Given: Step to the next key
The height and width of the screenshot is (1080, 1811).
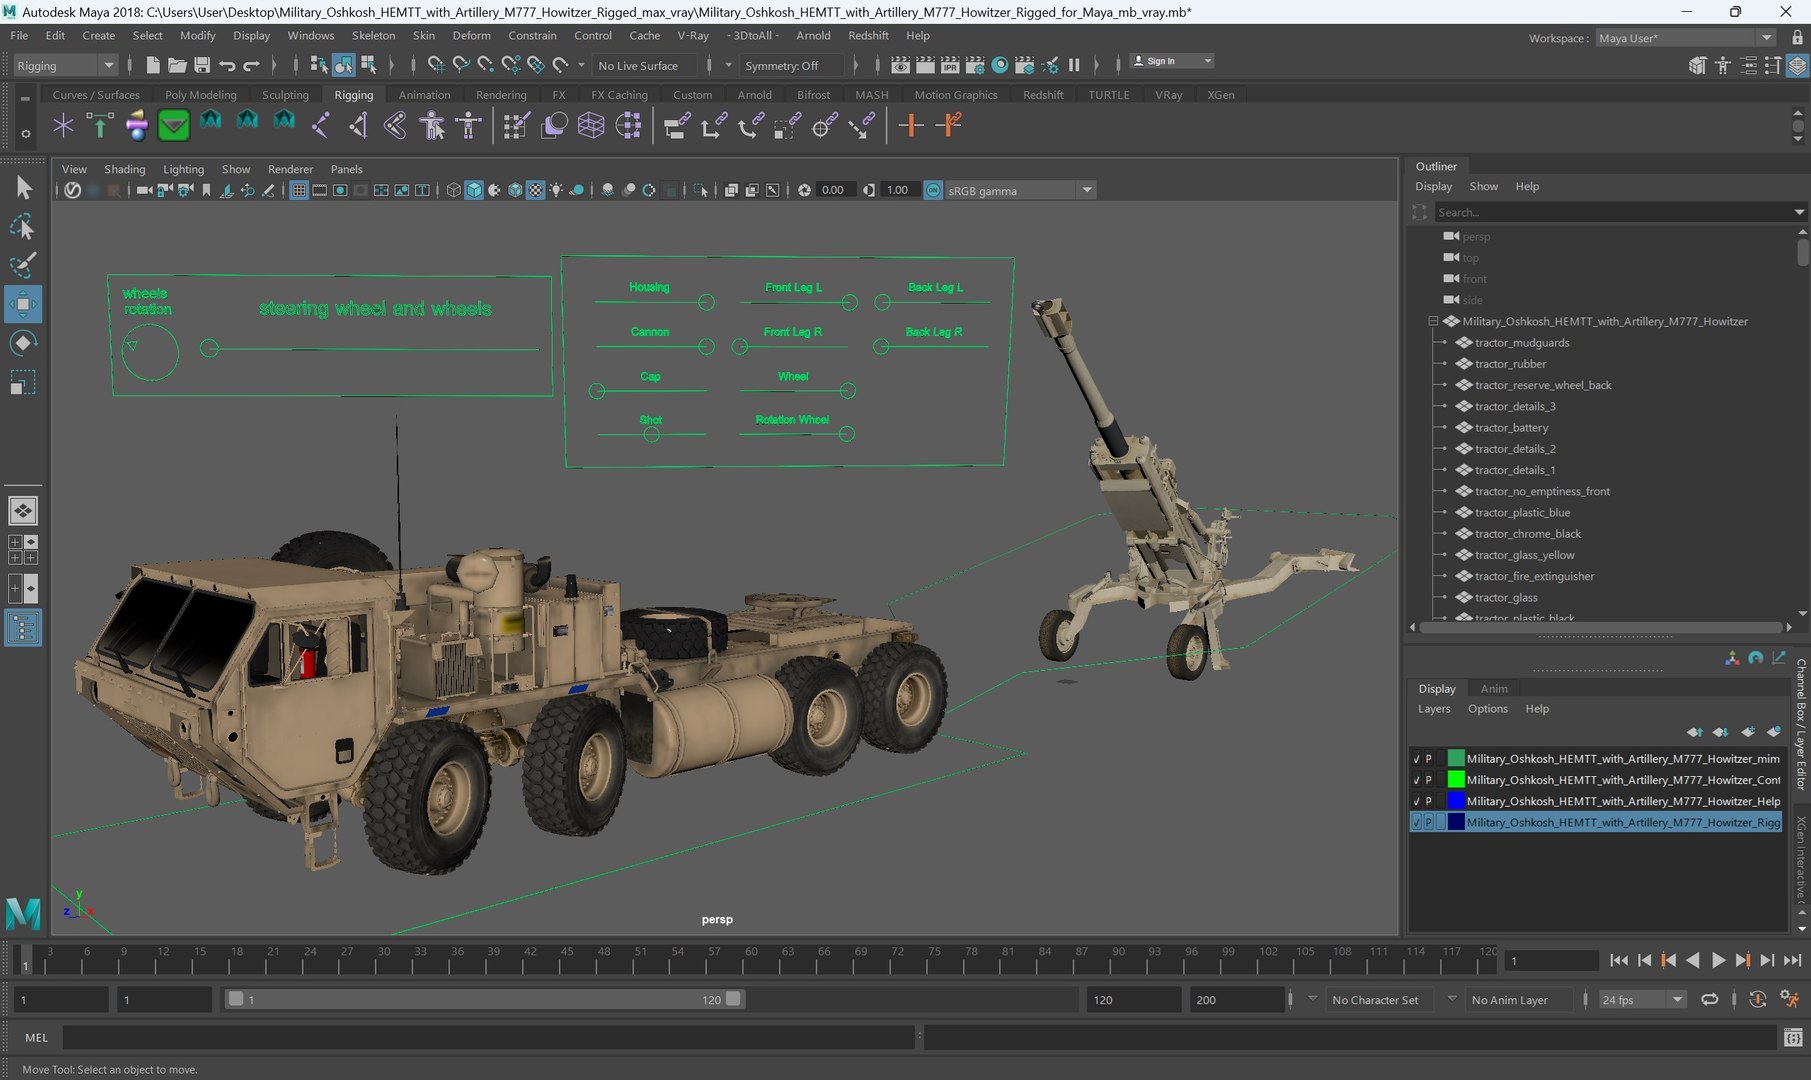Looking at the screenshot, I should point(1742,960).
